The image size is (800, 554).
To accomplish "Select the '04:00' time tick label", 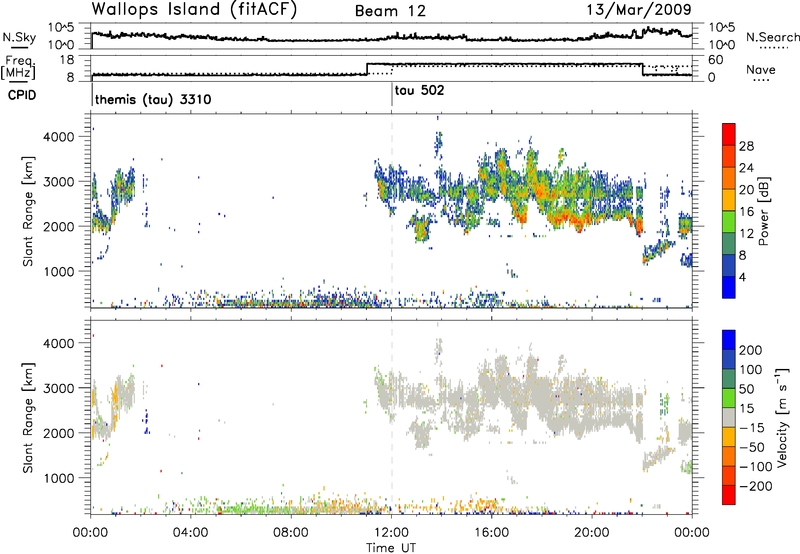I will 191,533.
